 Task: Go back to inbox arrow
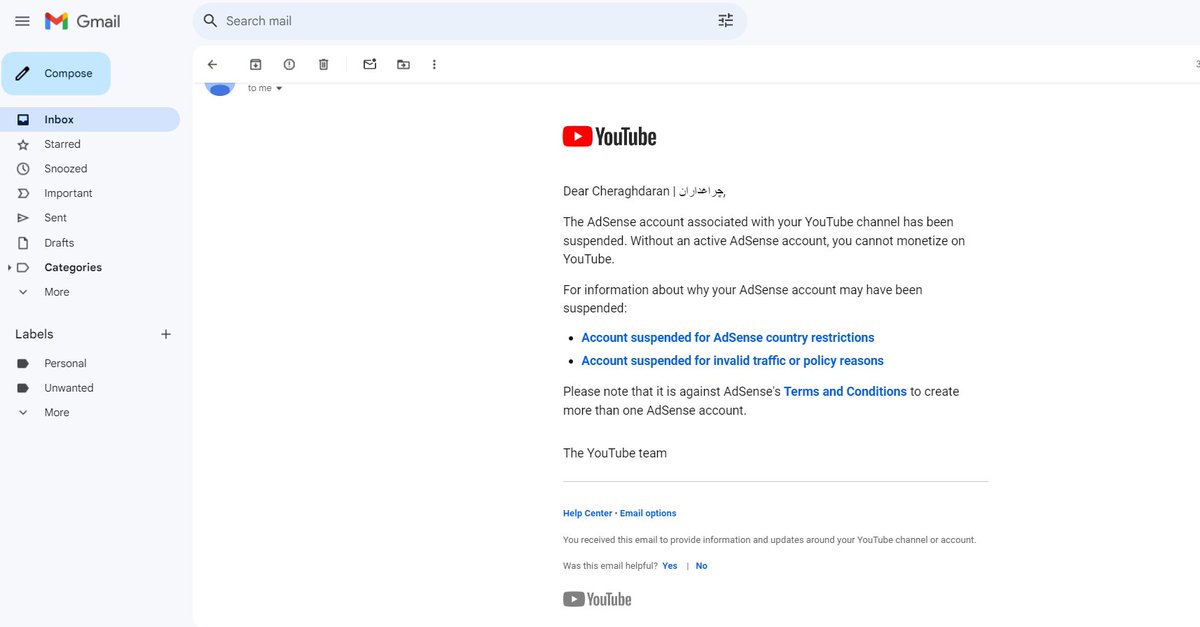tap(212, 64)
